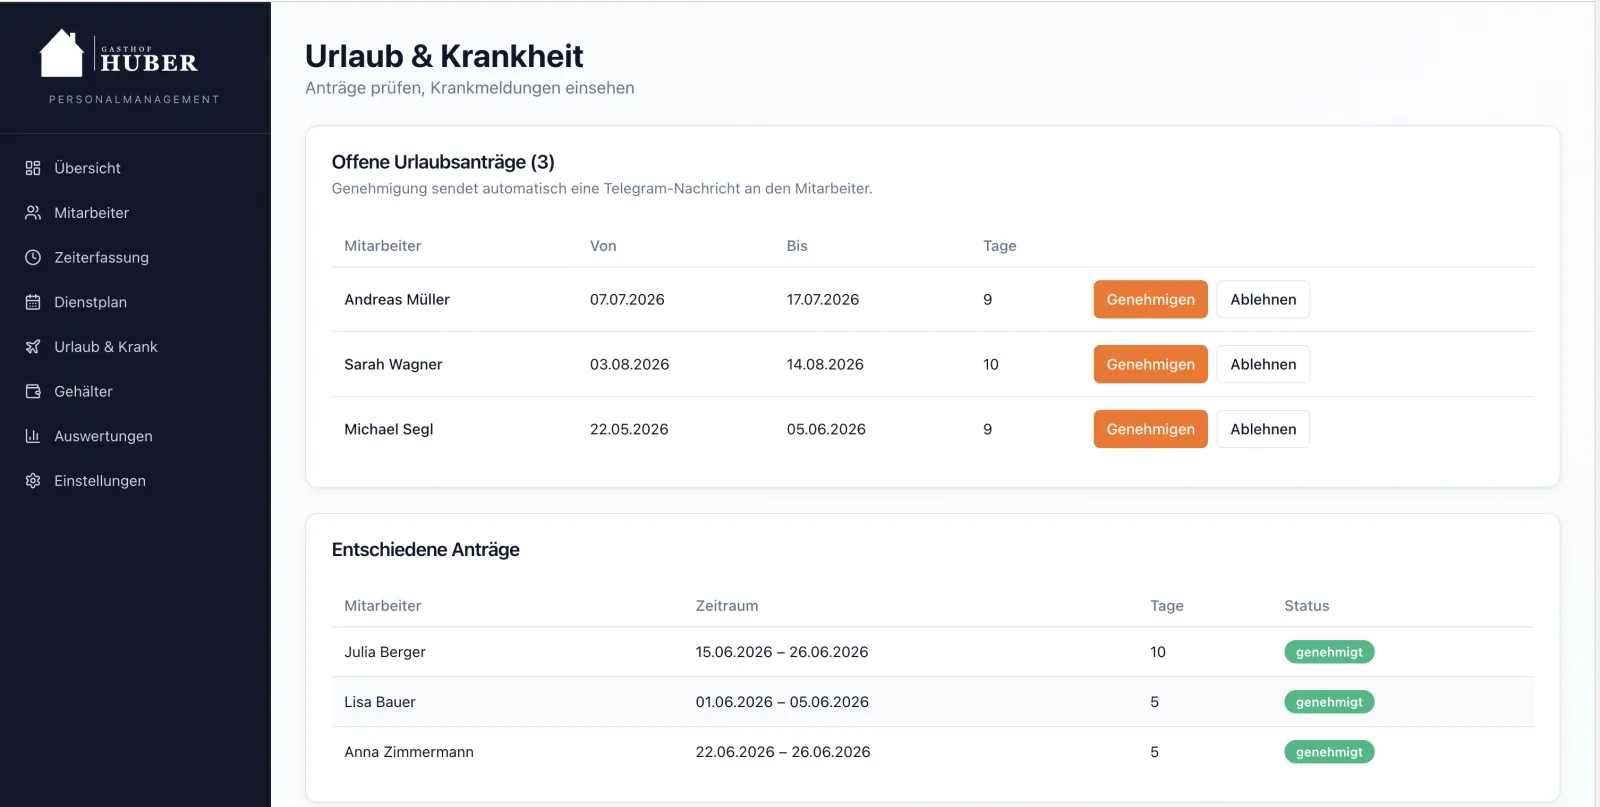
Task: Select the name Andreas Müller
Action: point(397,299)
